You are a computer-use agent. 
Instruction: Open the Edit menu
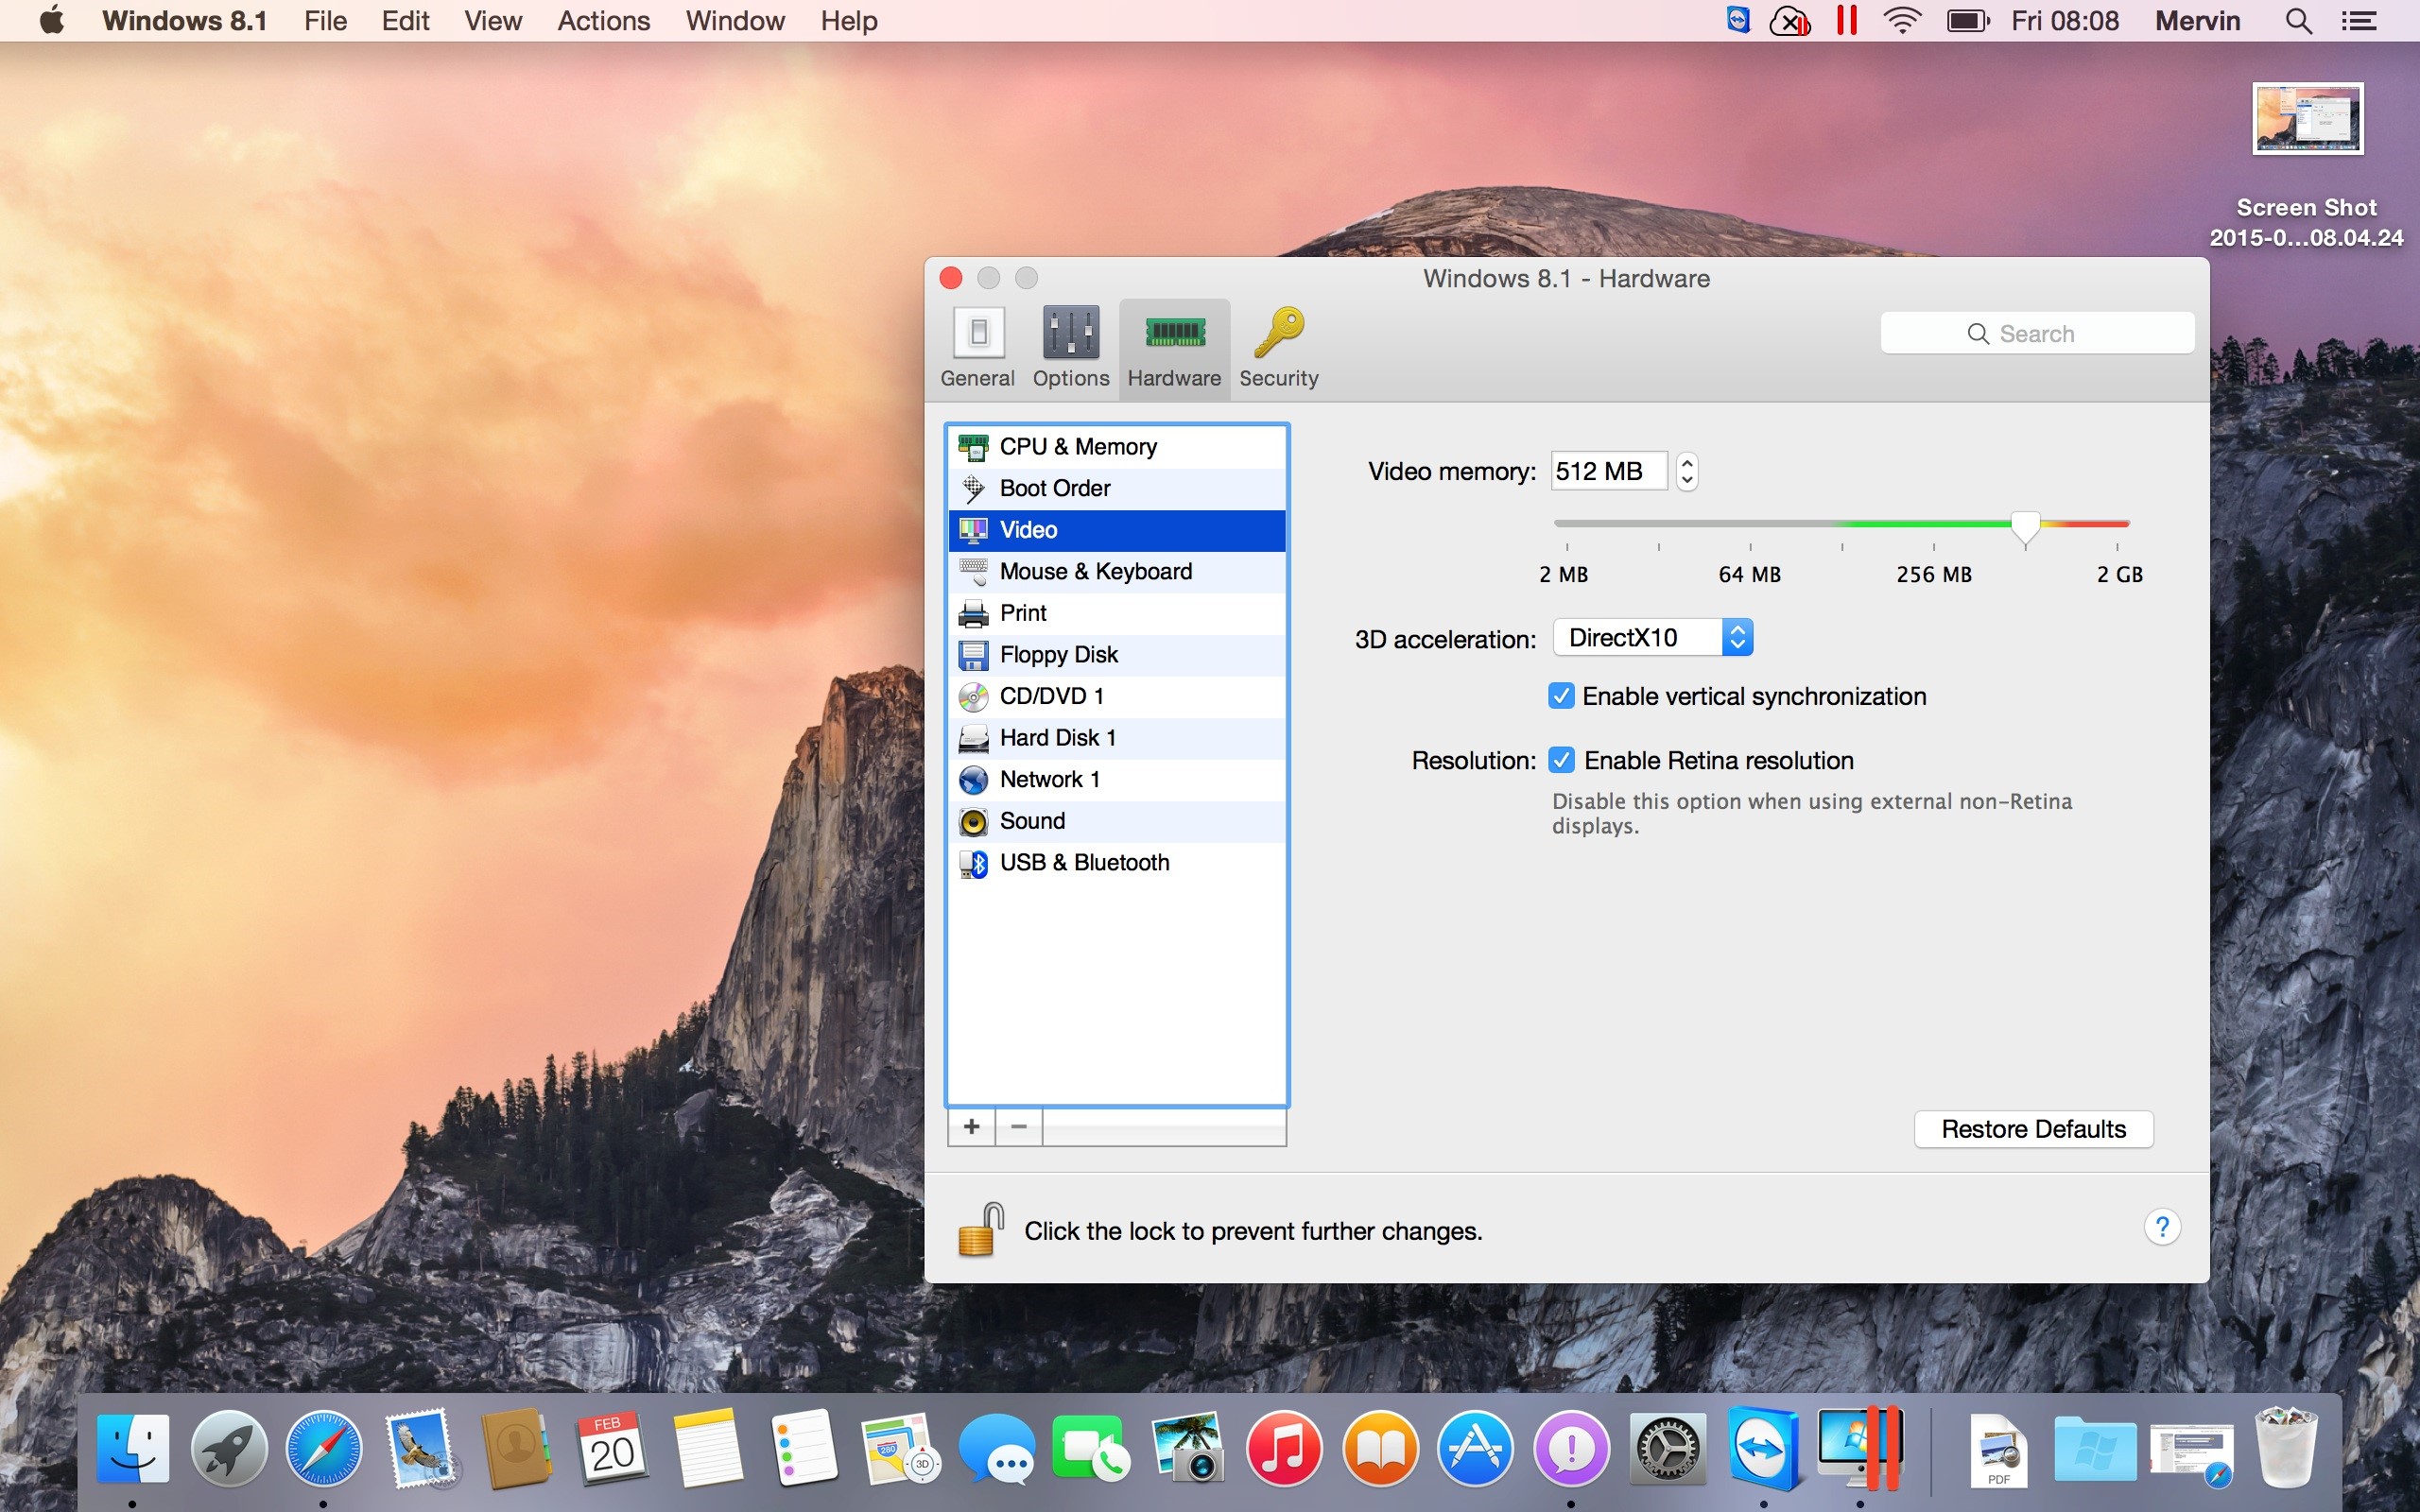(x=405, y=20)
